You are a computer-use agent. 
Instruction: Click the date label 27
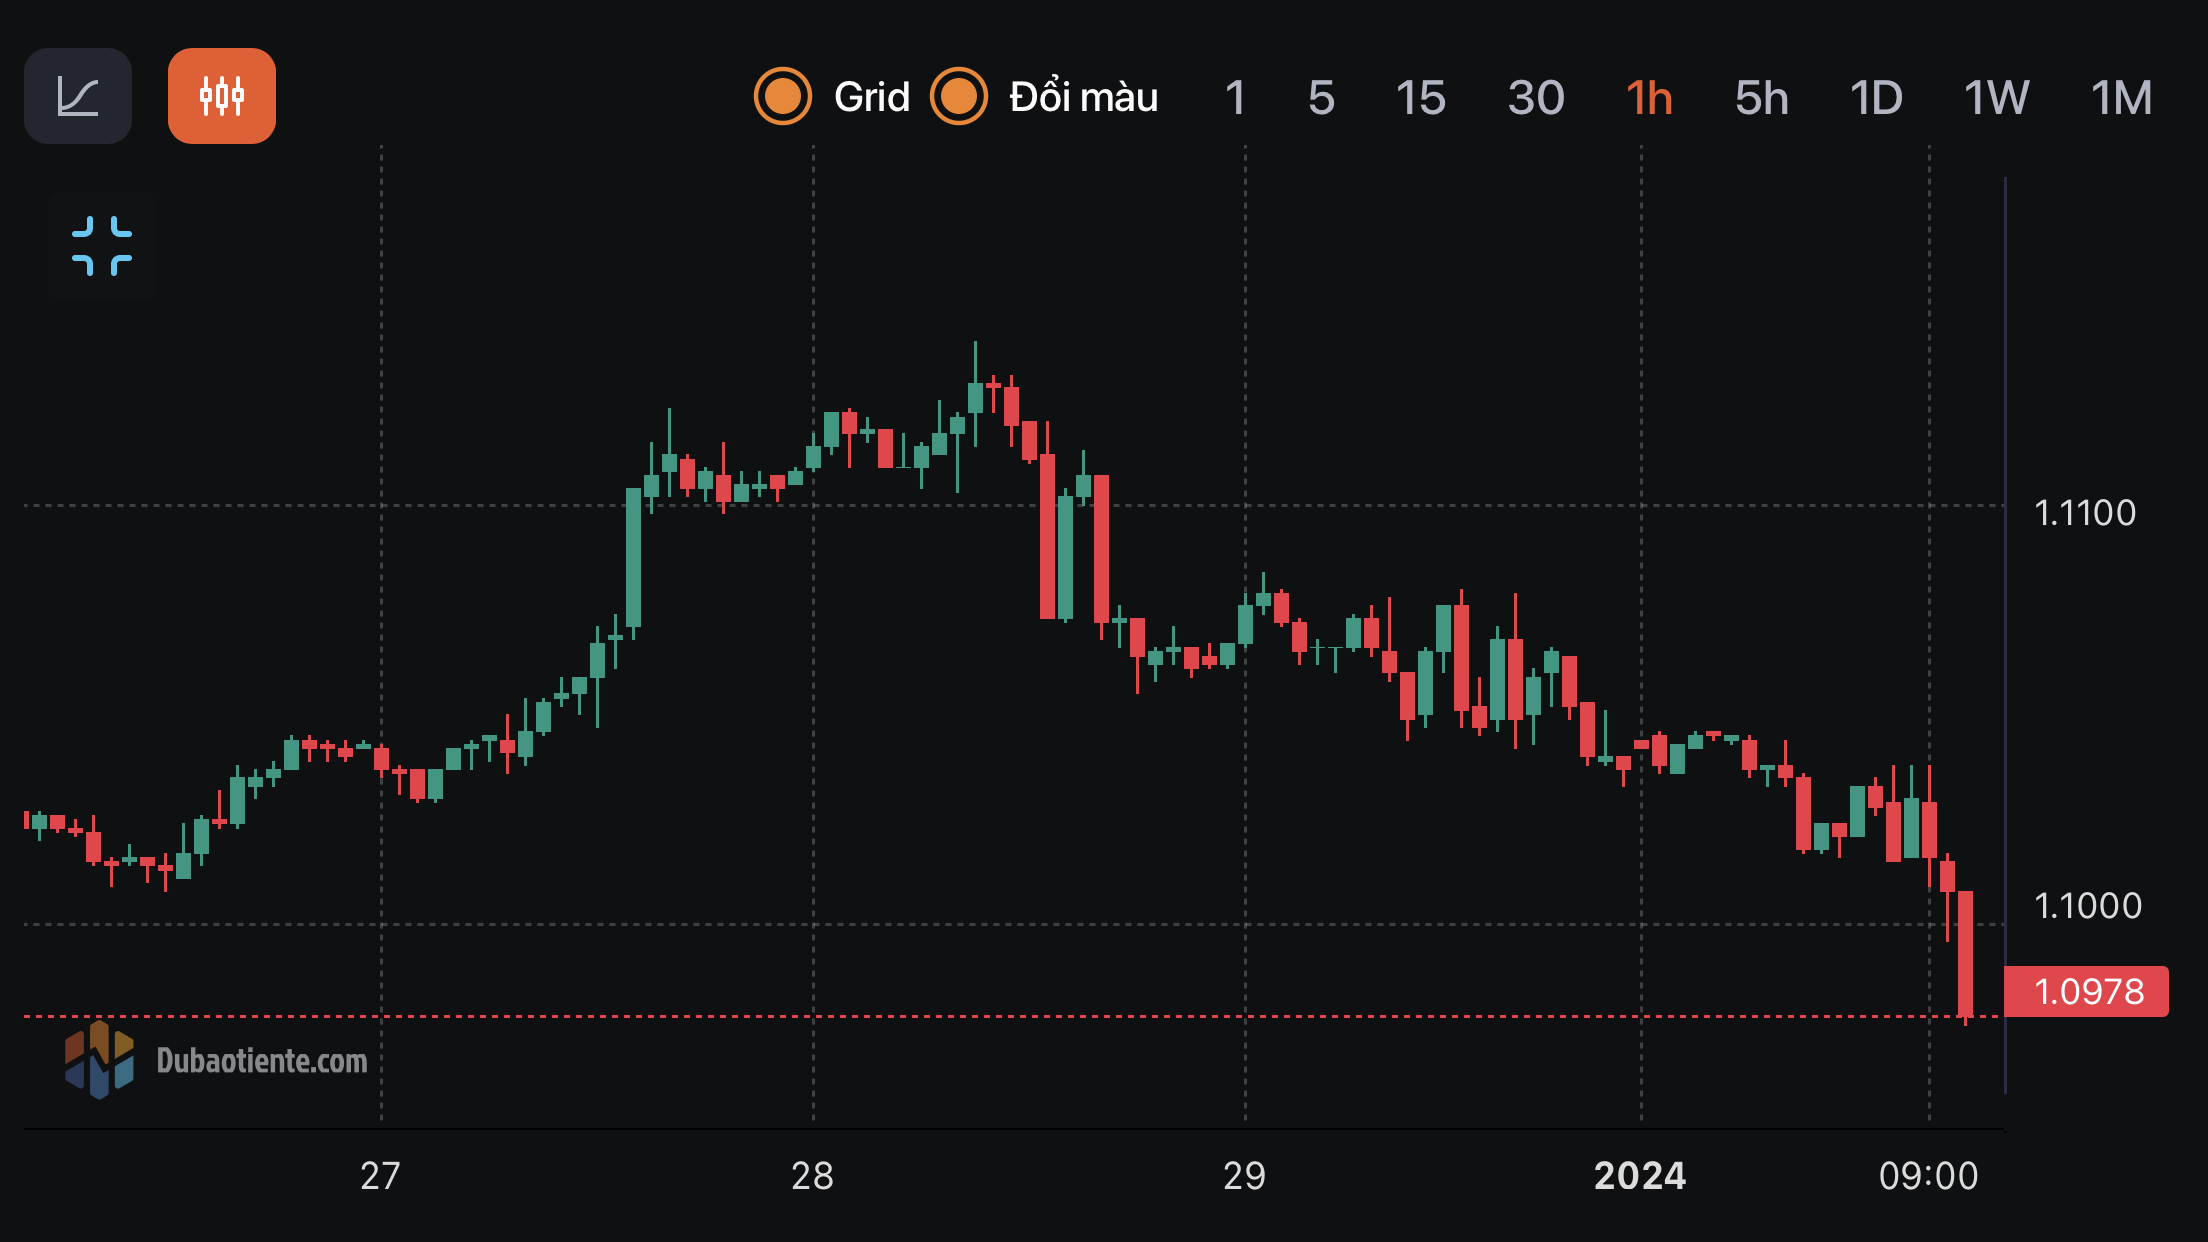[x=380, y=1176]
